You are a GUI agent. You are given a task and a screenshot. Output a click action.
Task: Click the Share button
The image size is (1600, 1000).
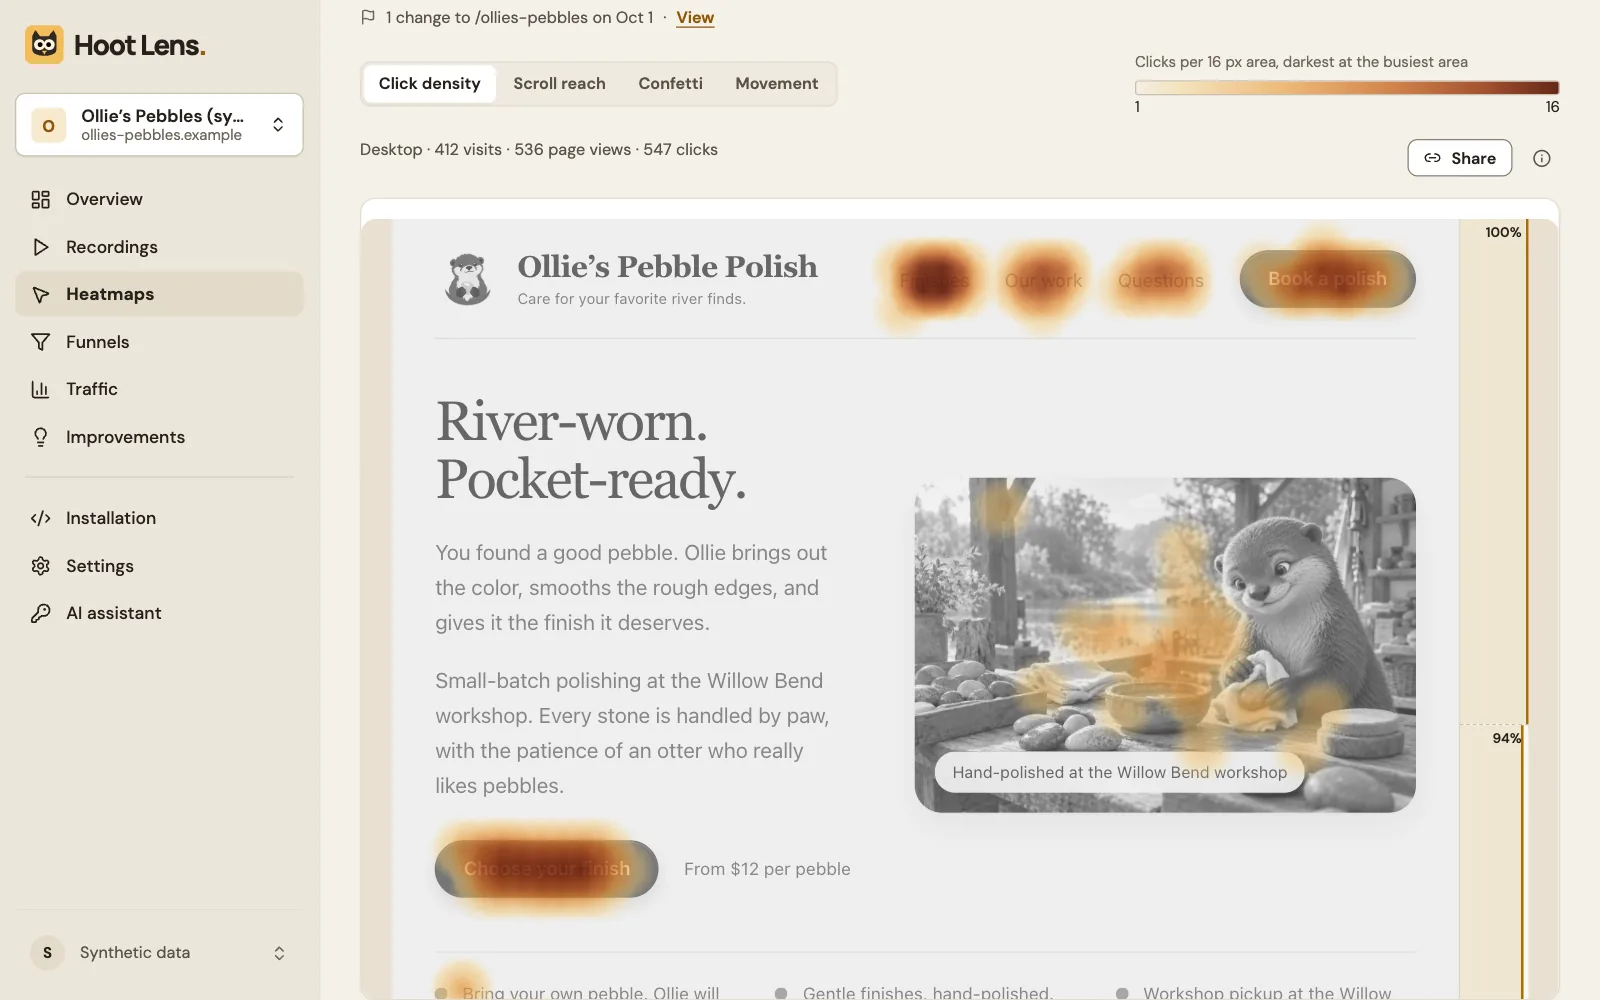tap(1459, 158)
